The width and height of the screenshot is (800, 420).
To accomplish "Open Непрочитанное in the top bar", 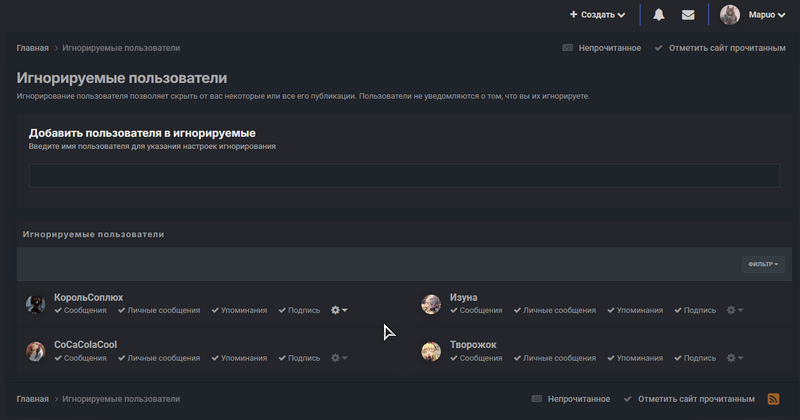I will tap(602, 48).
